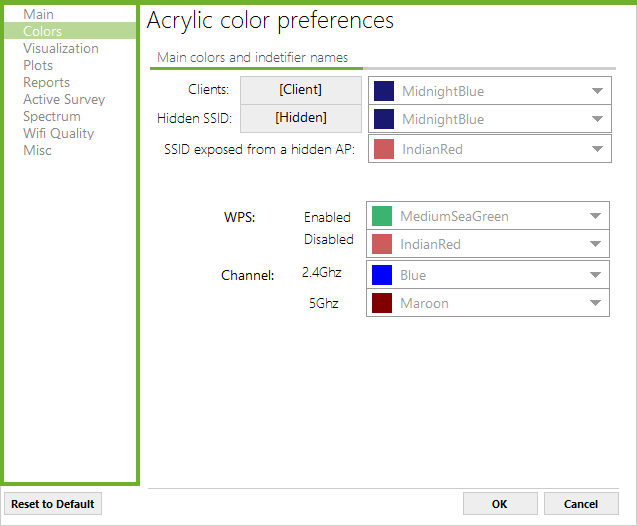Click the MediumSeaGreen color swatch

pyautogui.click(x=381, y=216)
